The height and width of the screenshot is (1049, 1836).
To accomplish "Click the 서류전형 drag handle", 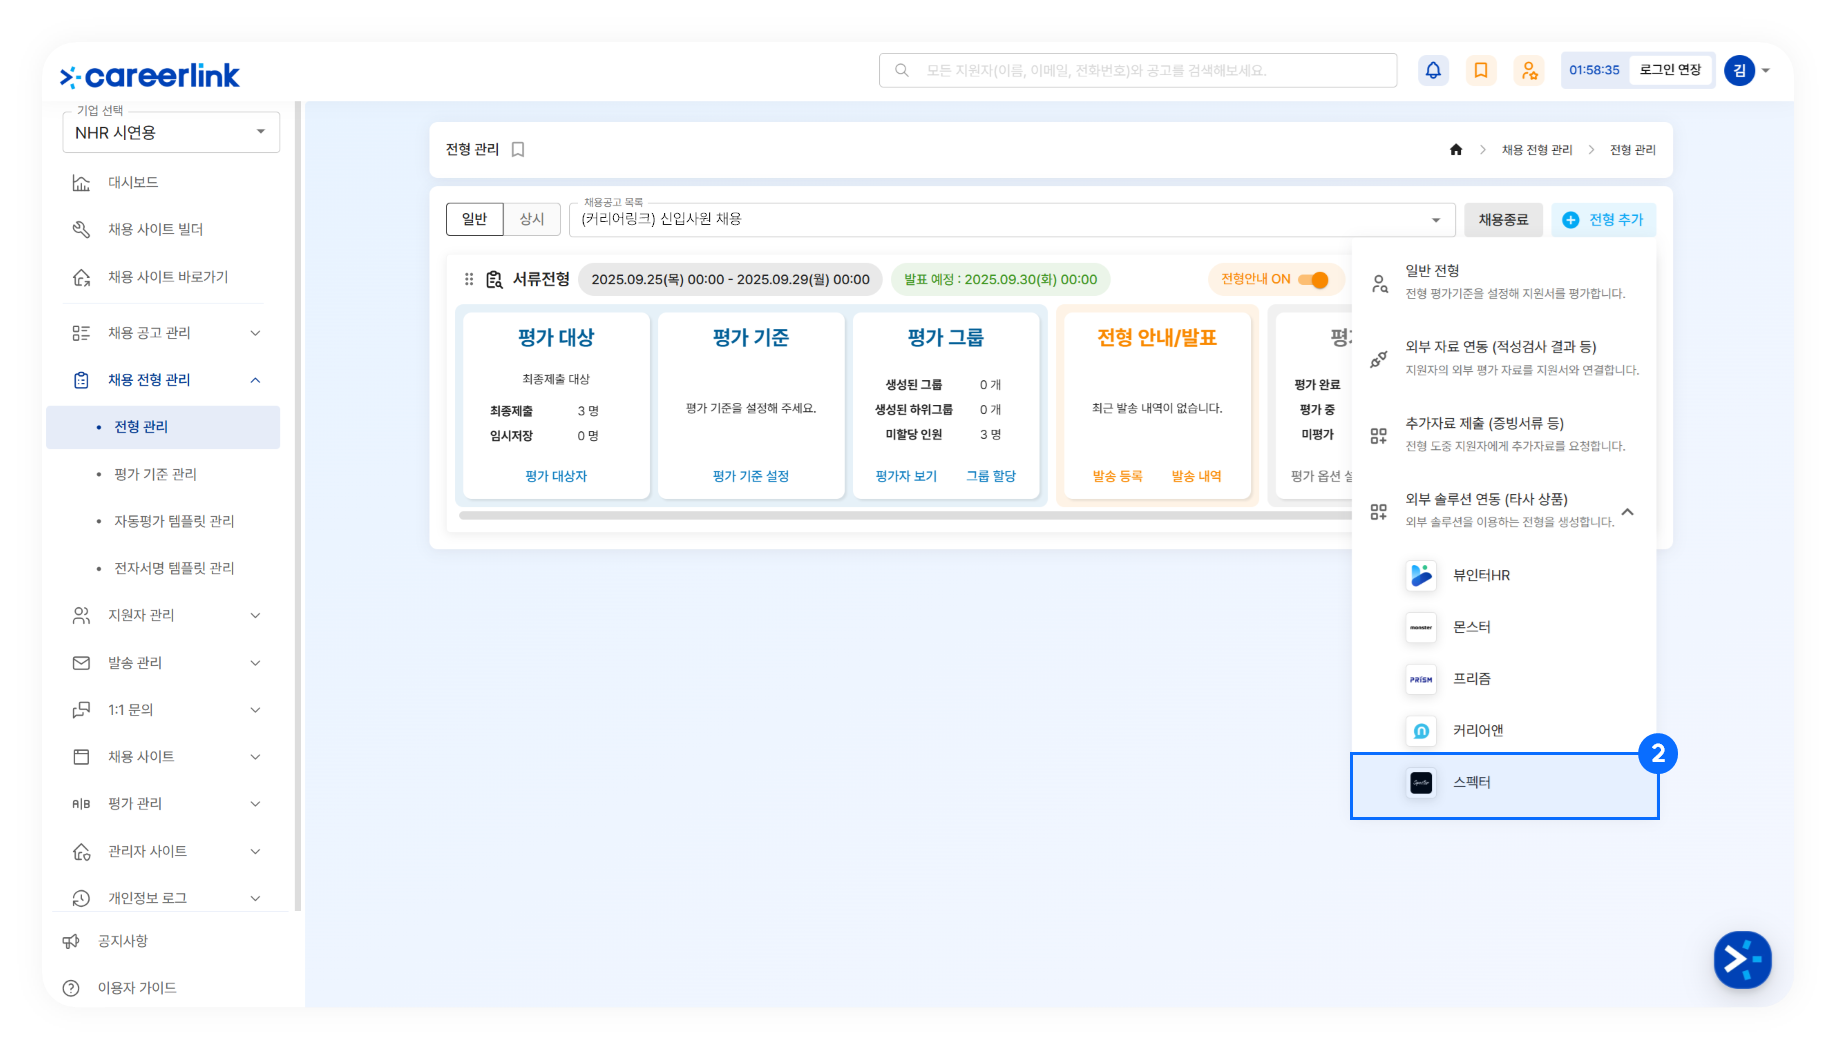I will point(469,279).
